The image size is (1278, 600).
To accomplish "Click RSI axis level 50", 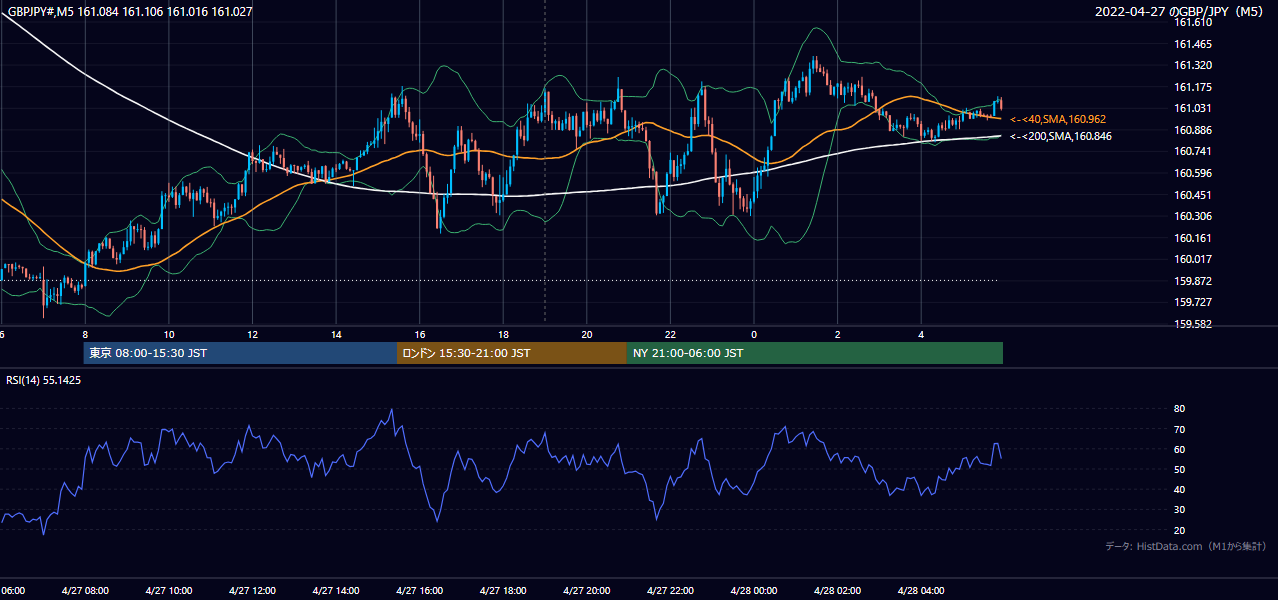I will (1179, 469).
